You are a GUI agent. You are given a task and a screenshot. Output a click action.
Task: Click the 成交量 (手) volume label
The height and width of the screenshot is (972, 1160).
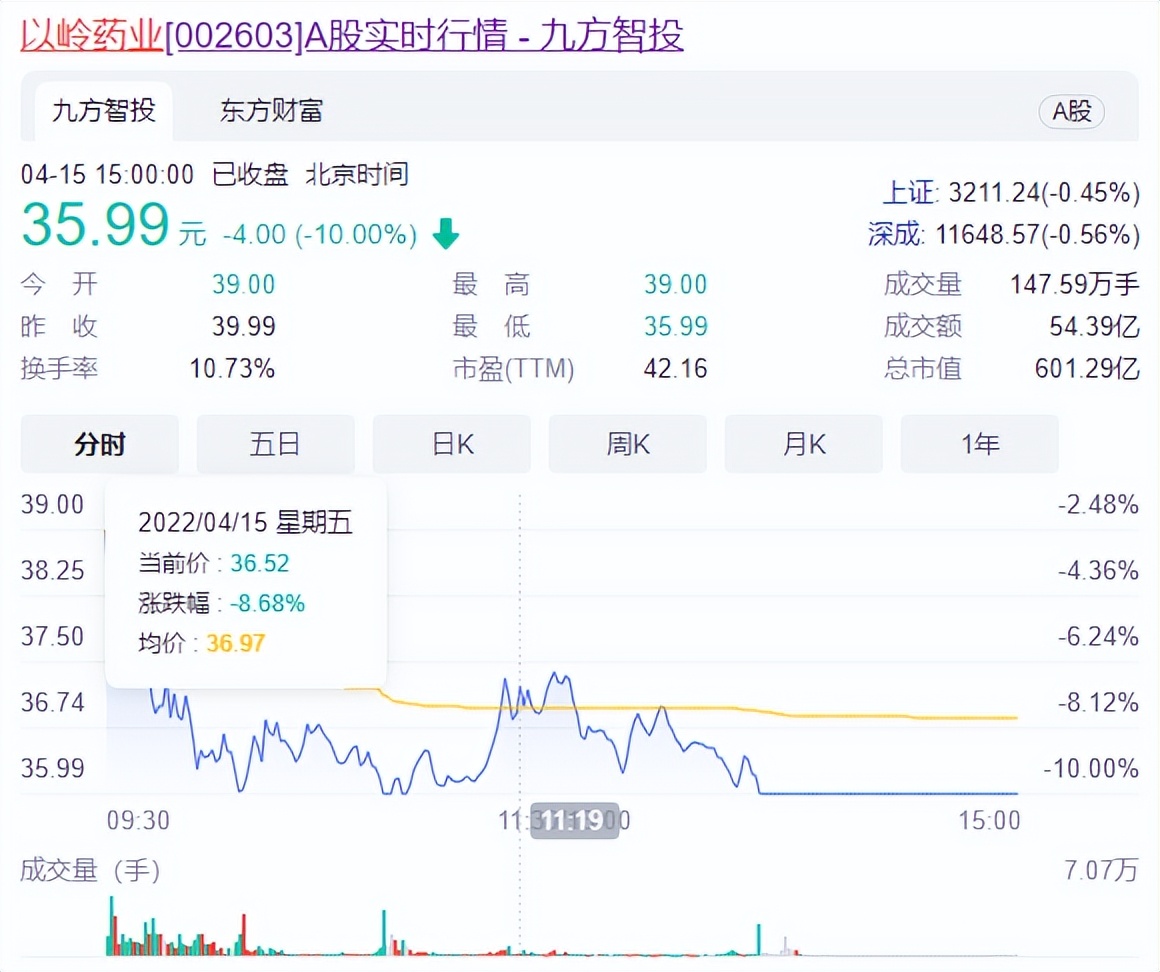pyautogui.click(x=90, y=870)
